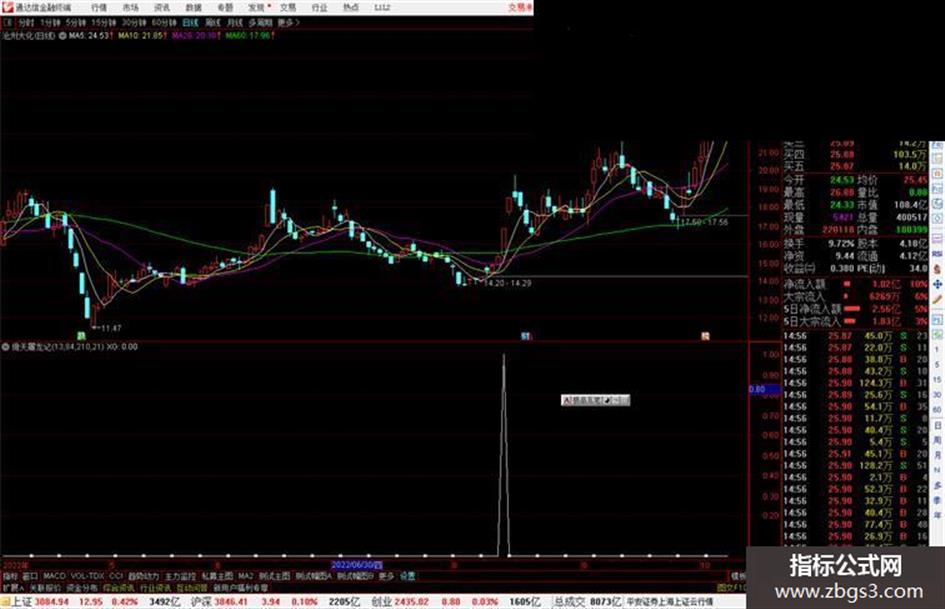The height and width of the screenshot is (609, 945).
Task: Click the 净流入额 row in quote panel
Action: tap(855, 284)
